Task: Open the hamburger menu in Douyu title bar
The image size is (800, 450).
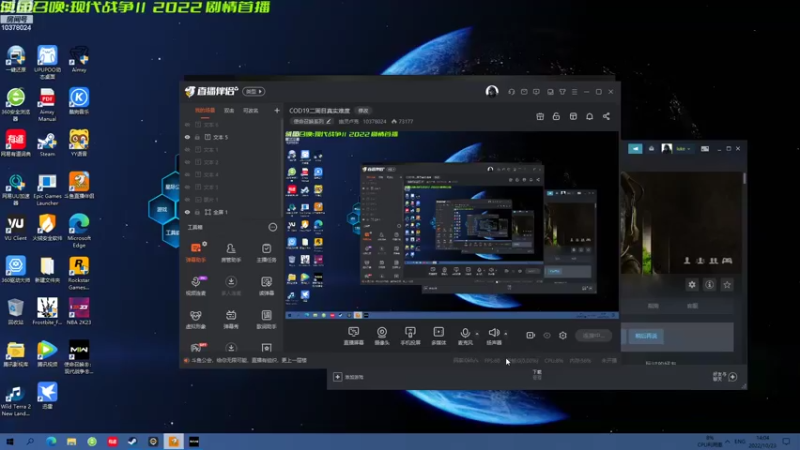Action: [574, 92]
